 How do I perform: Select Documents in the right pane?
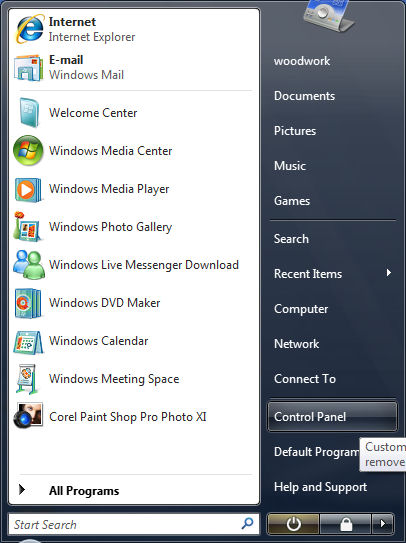(304, 96)
